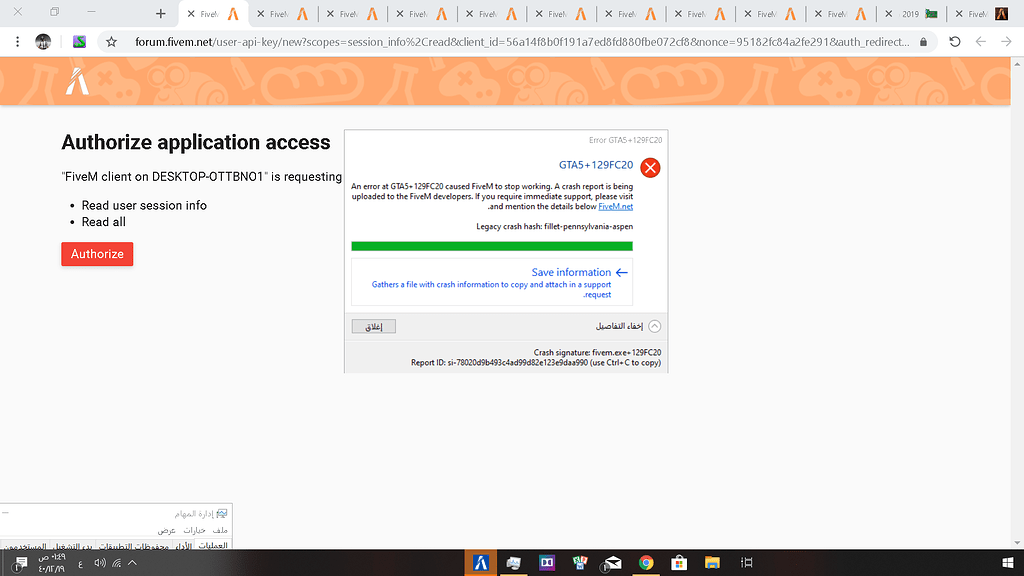Image resolution: width=1024 pixels, height=576 pixels.
Task: Click the Report ID text line
Action: (x=536, y=362)
